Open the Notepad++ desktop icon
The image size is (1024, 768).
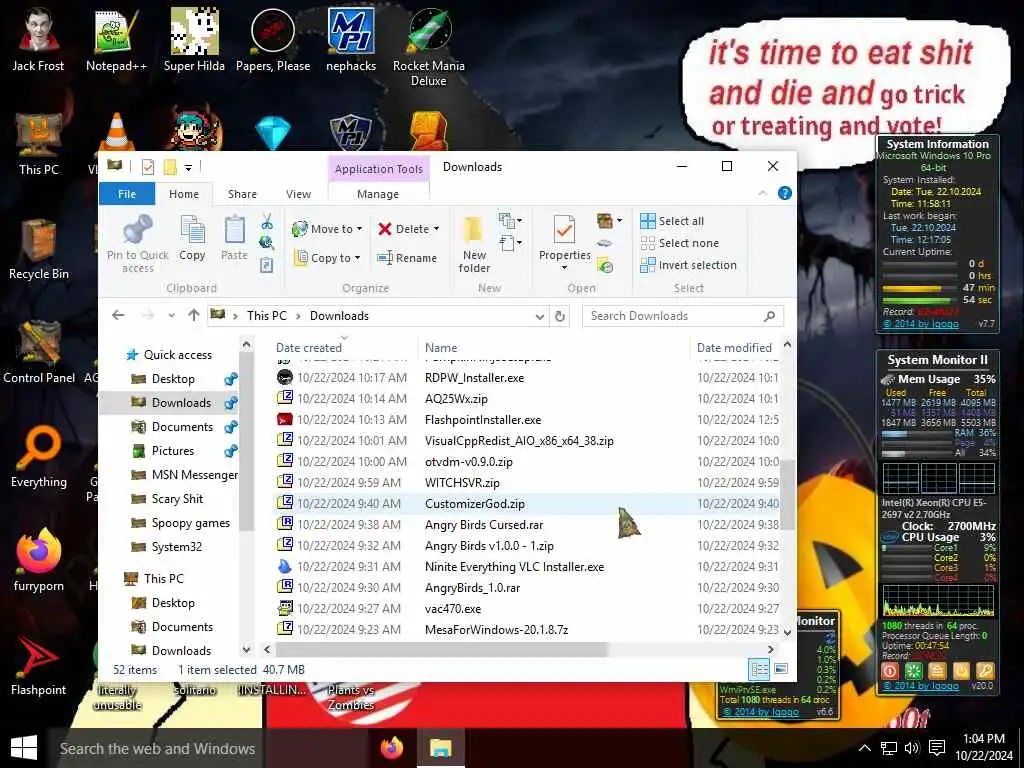(116, 40)
